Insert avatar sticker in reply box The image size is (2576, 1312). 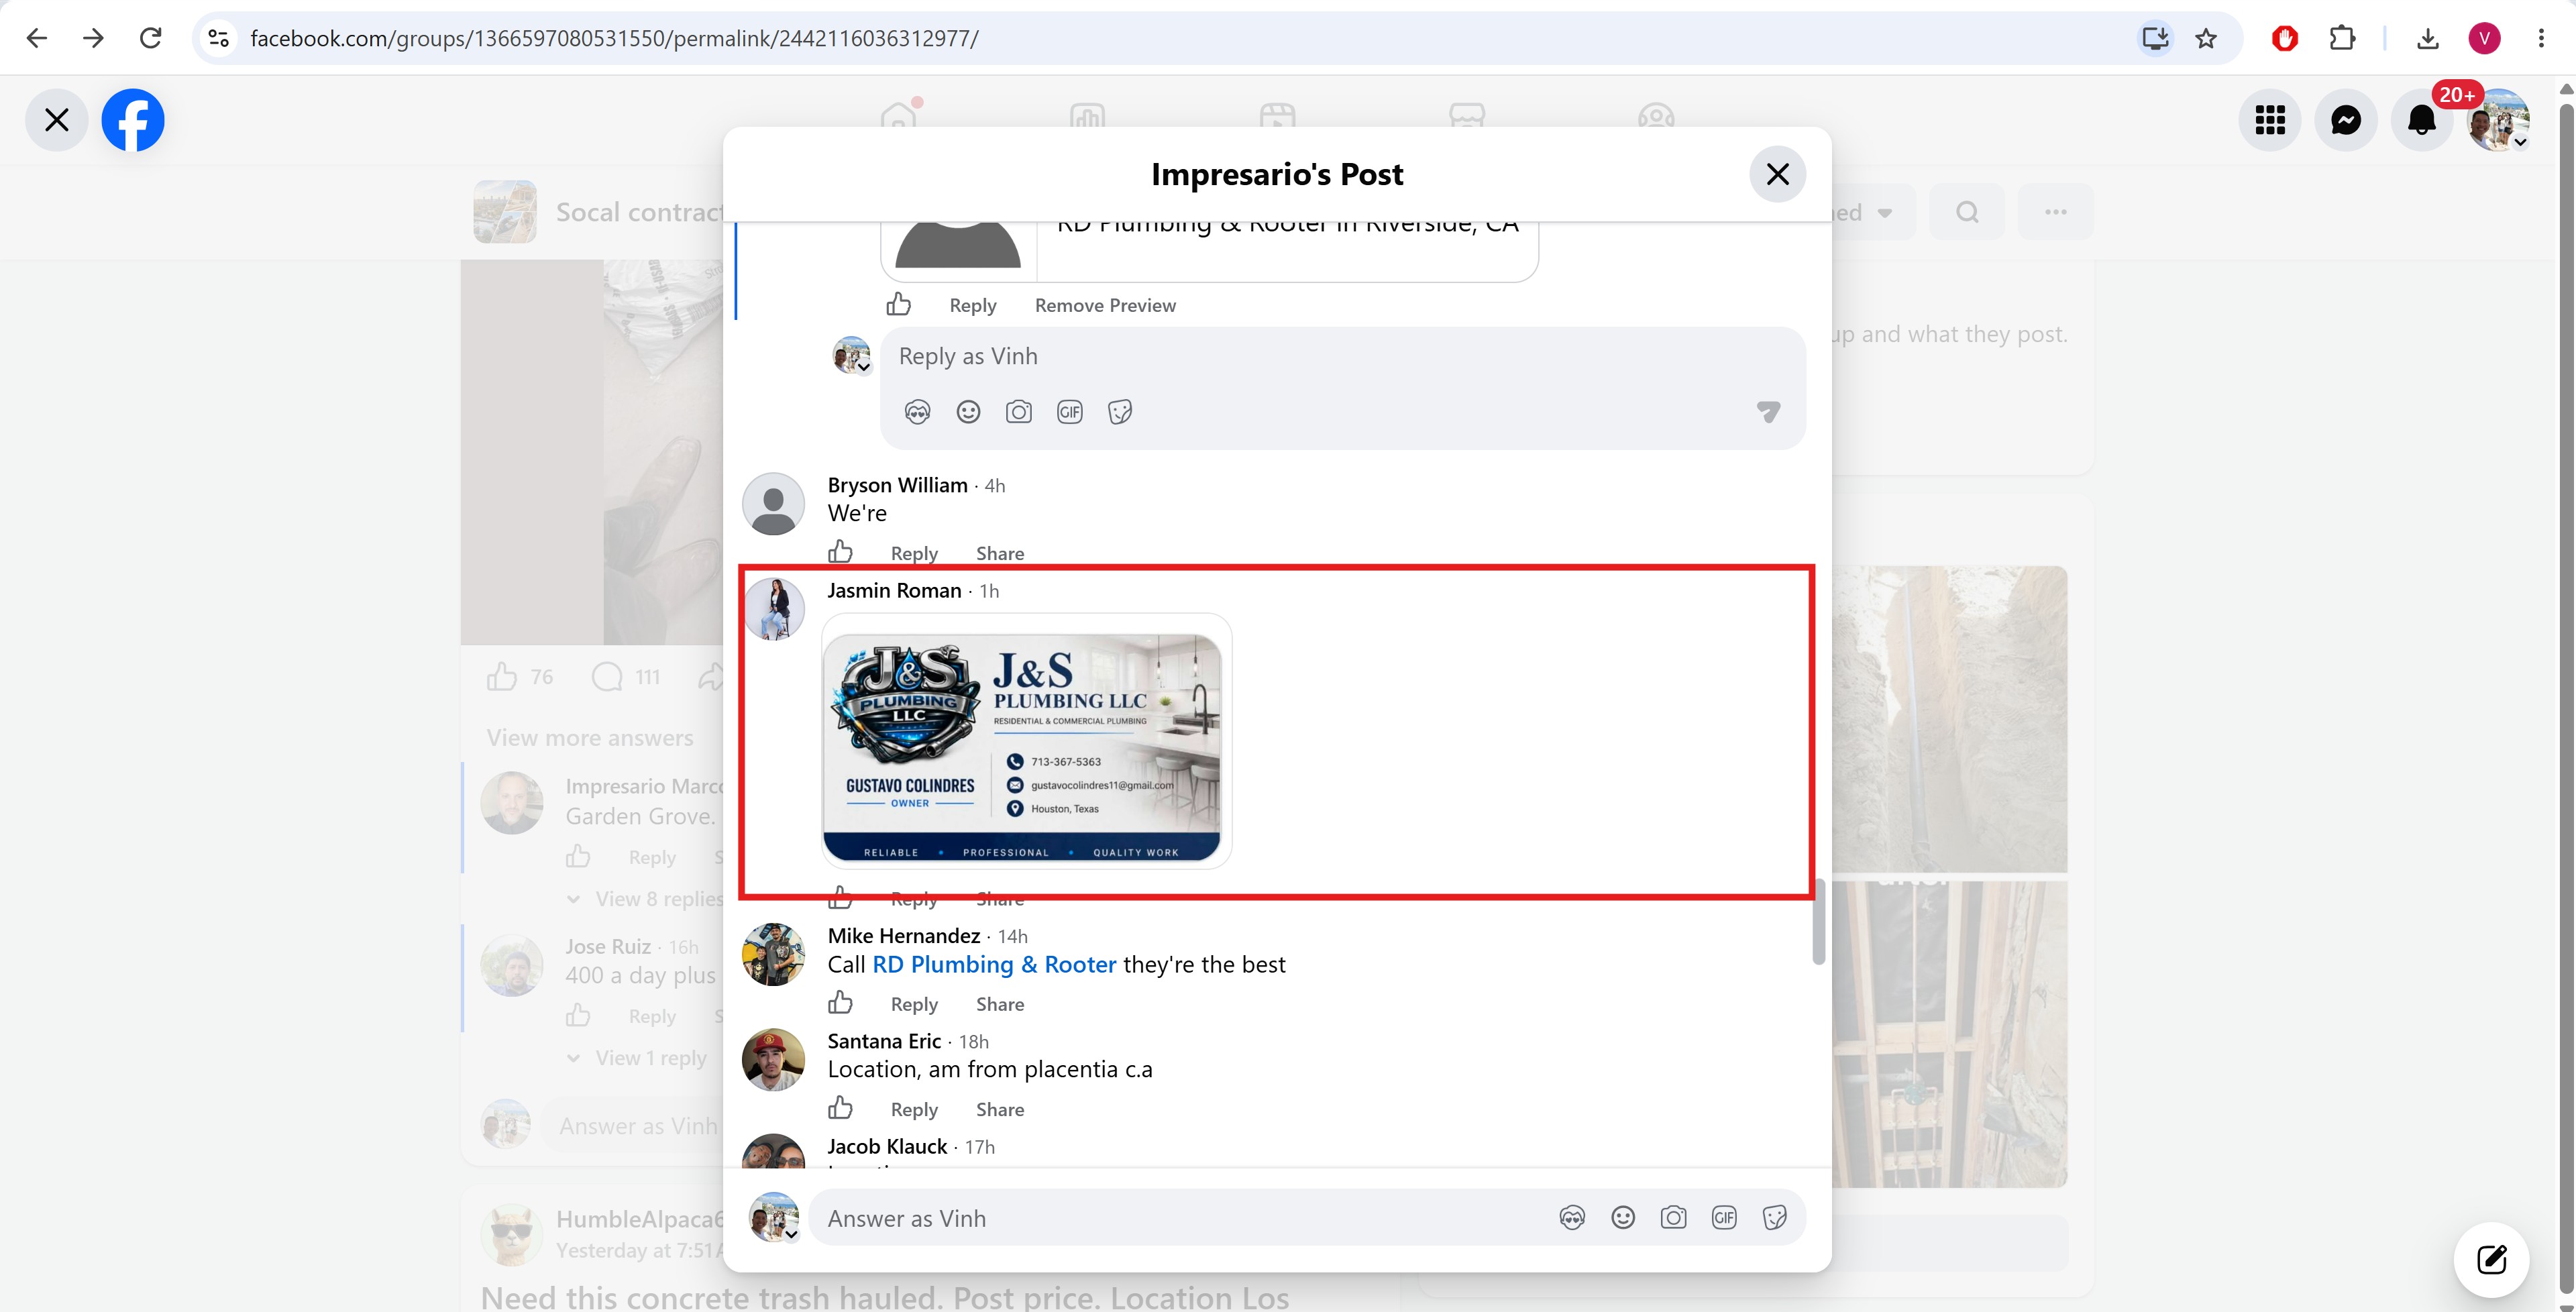[x=917, y=412]
